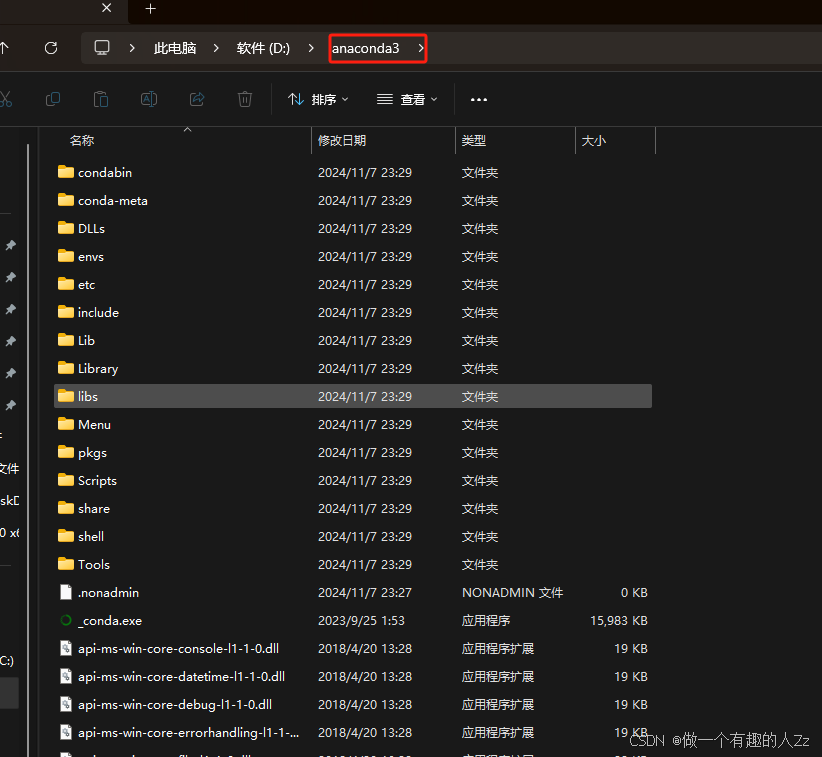Click the etc folder icon

[x=66, y=284]
